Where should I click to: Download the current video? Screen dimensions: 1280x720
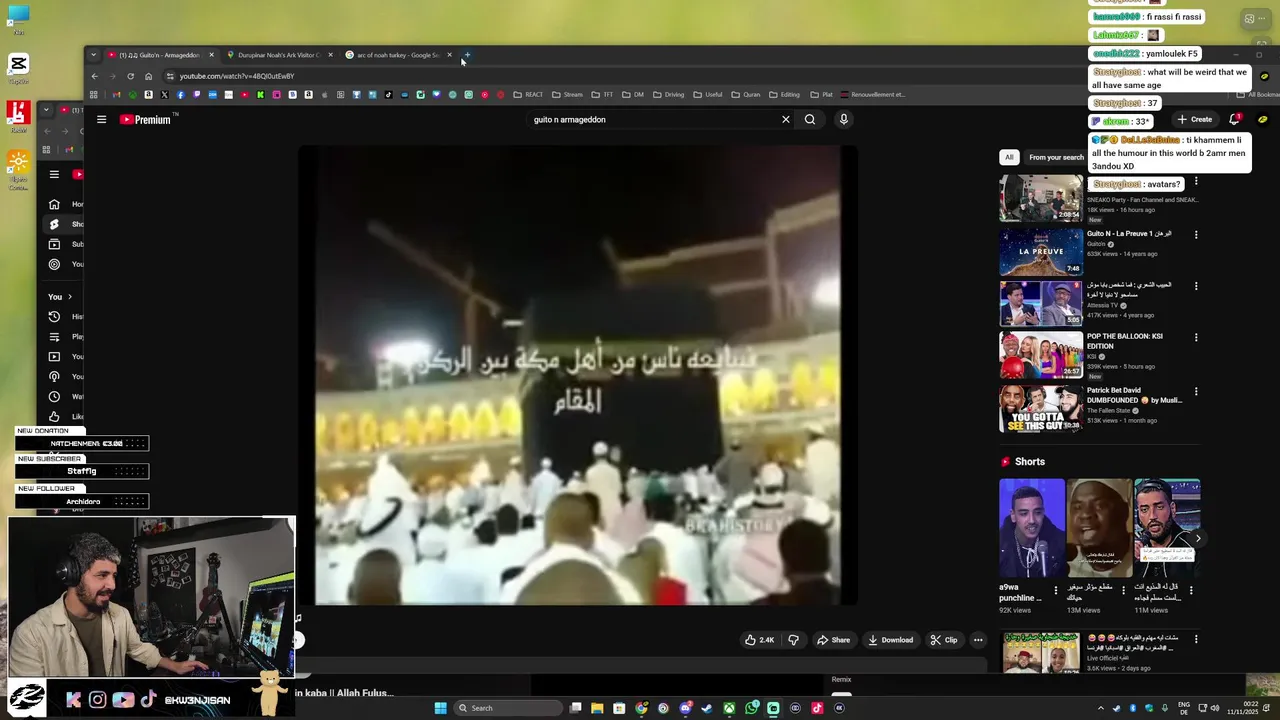890,640
